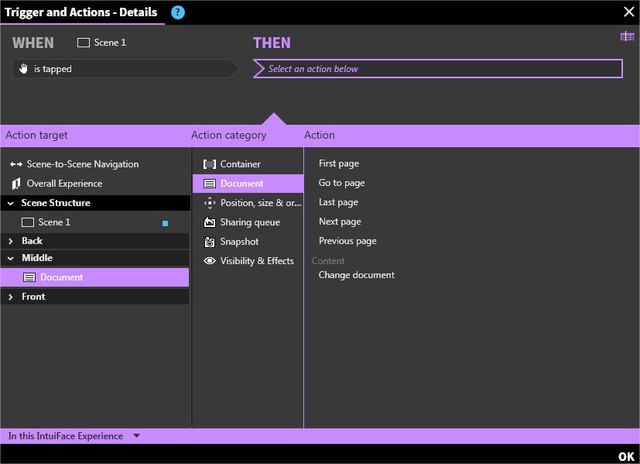Screen dimensions: 640x464
Task: Choose the Snapshot camera icon
Action: 209,242
